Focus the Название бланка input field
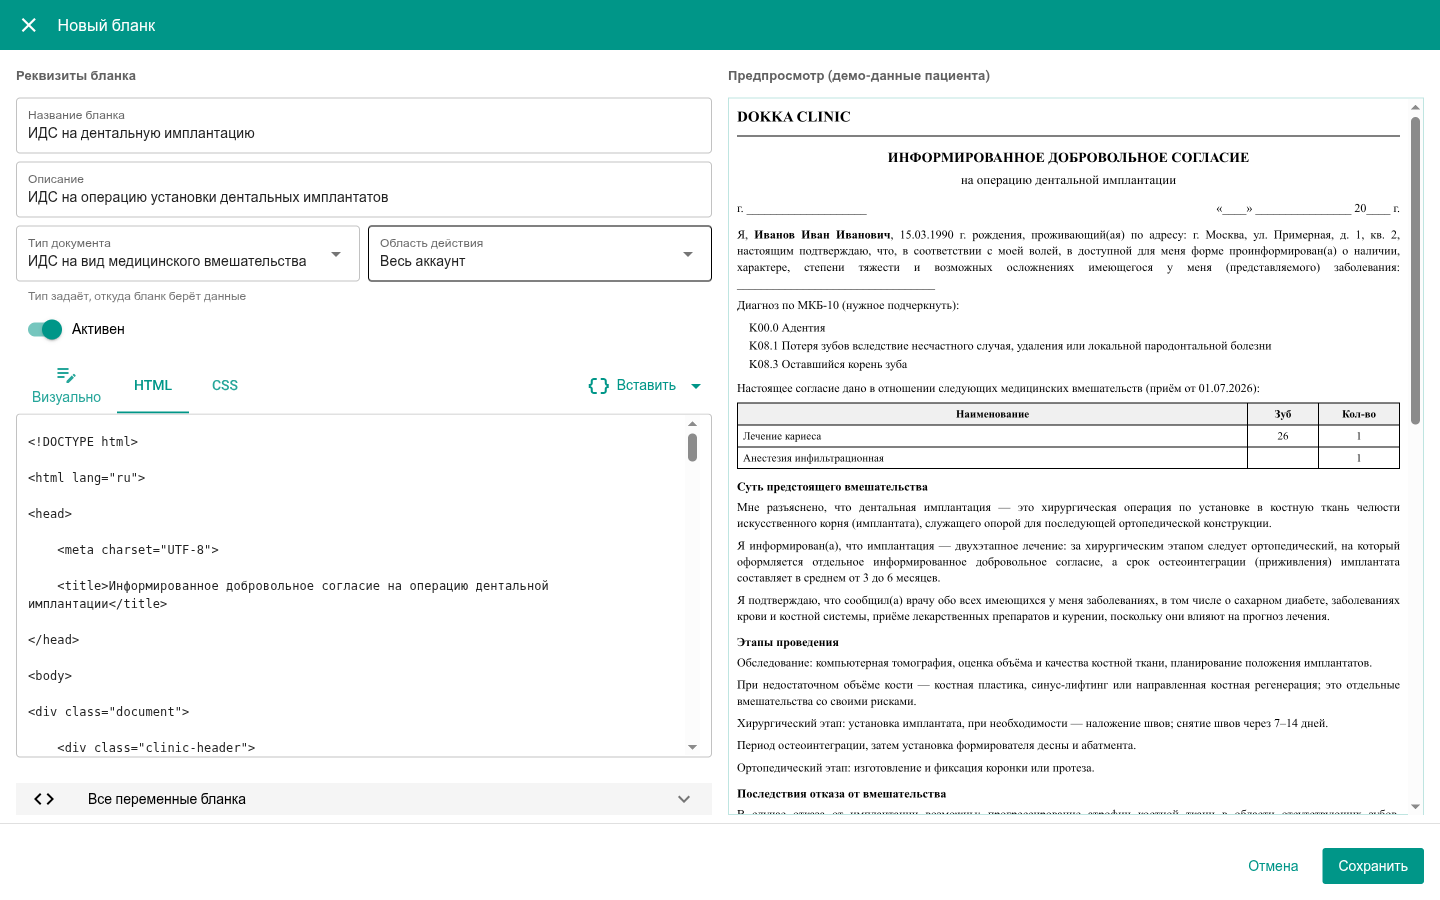This screenshot has height=900, width=1440. [x=364, y=126]
